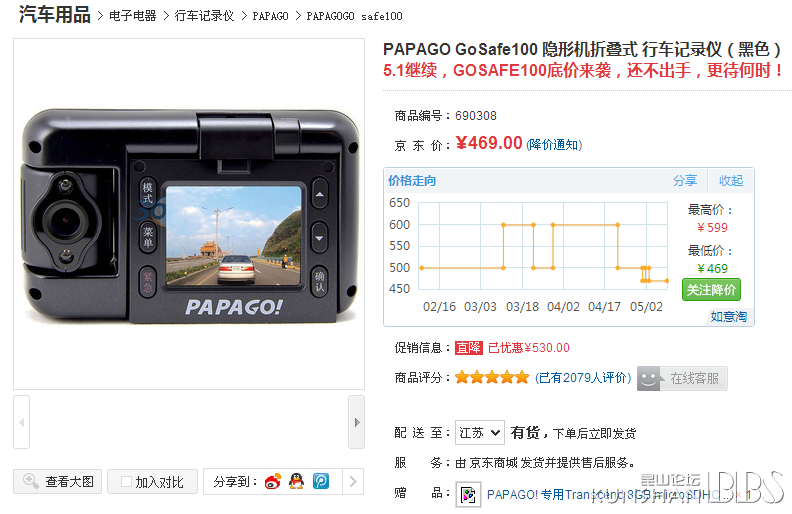
Task: Click the ¥469.00 JD price
Action: click(x=488, y=143)
